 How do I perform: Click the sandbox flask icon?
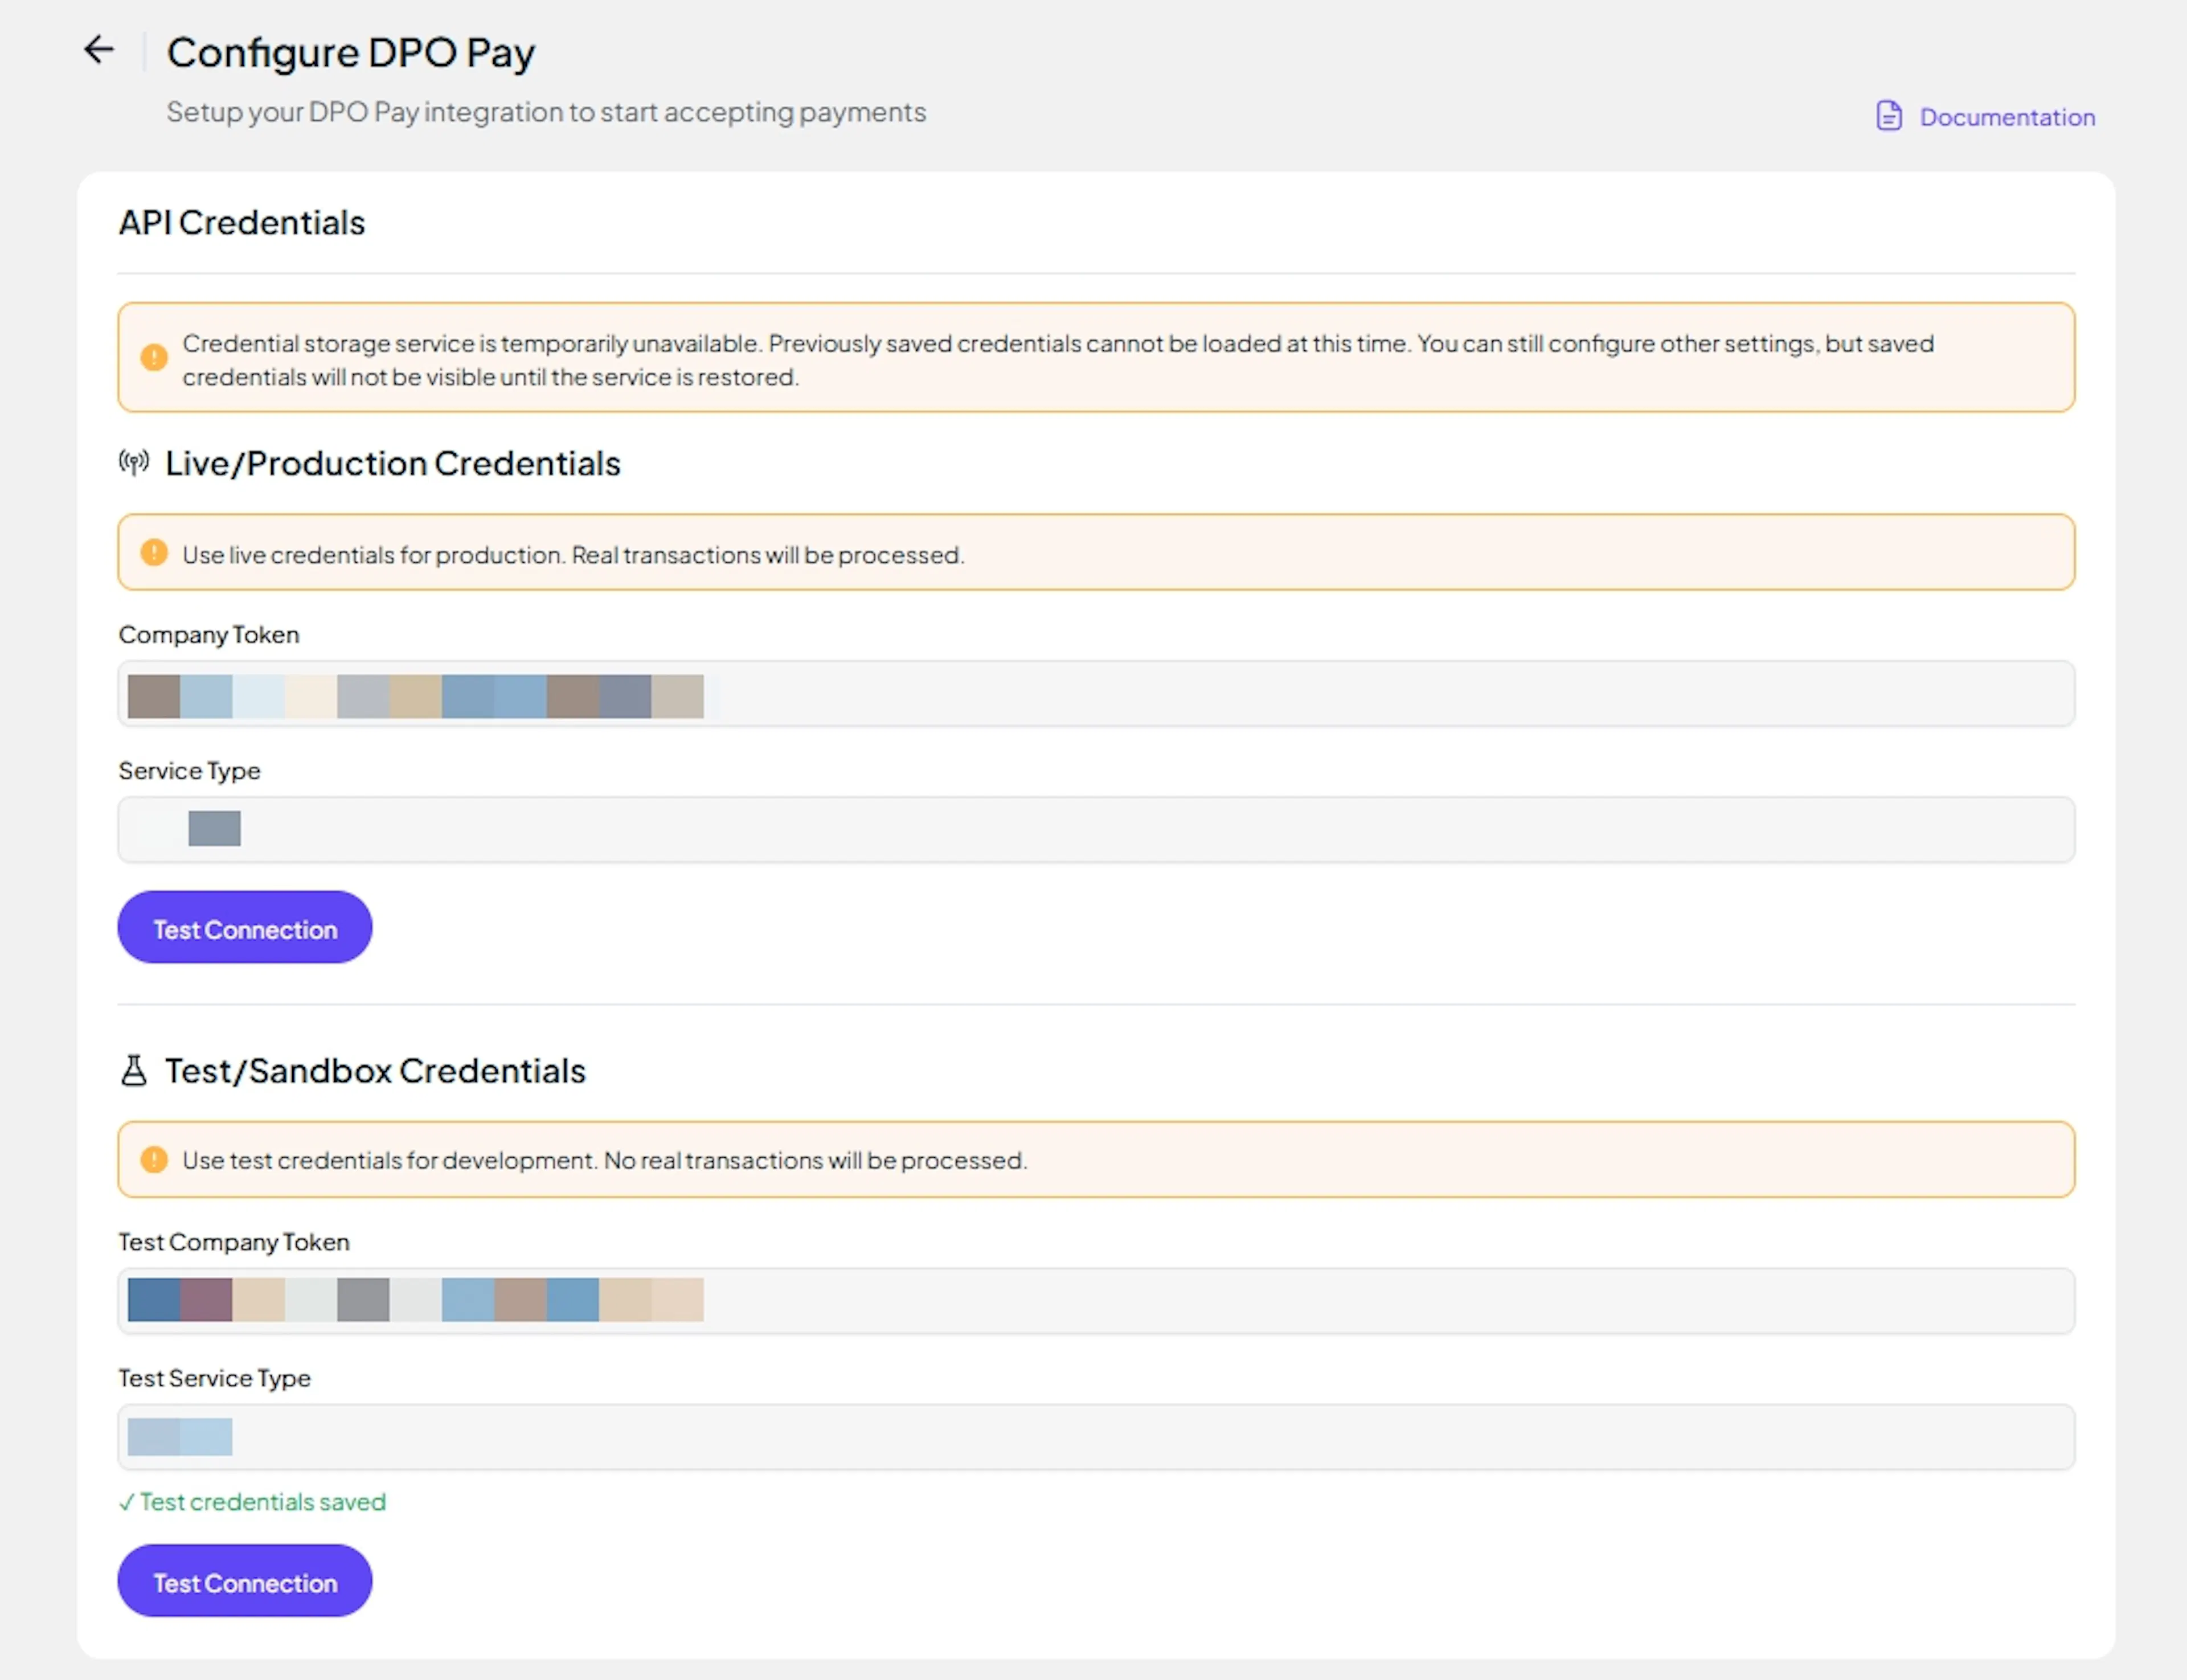point(134,1071)
